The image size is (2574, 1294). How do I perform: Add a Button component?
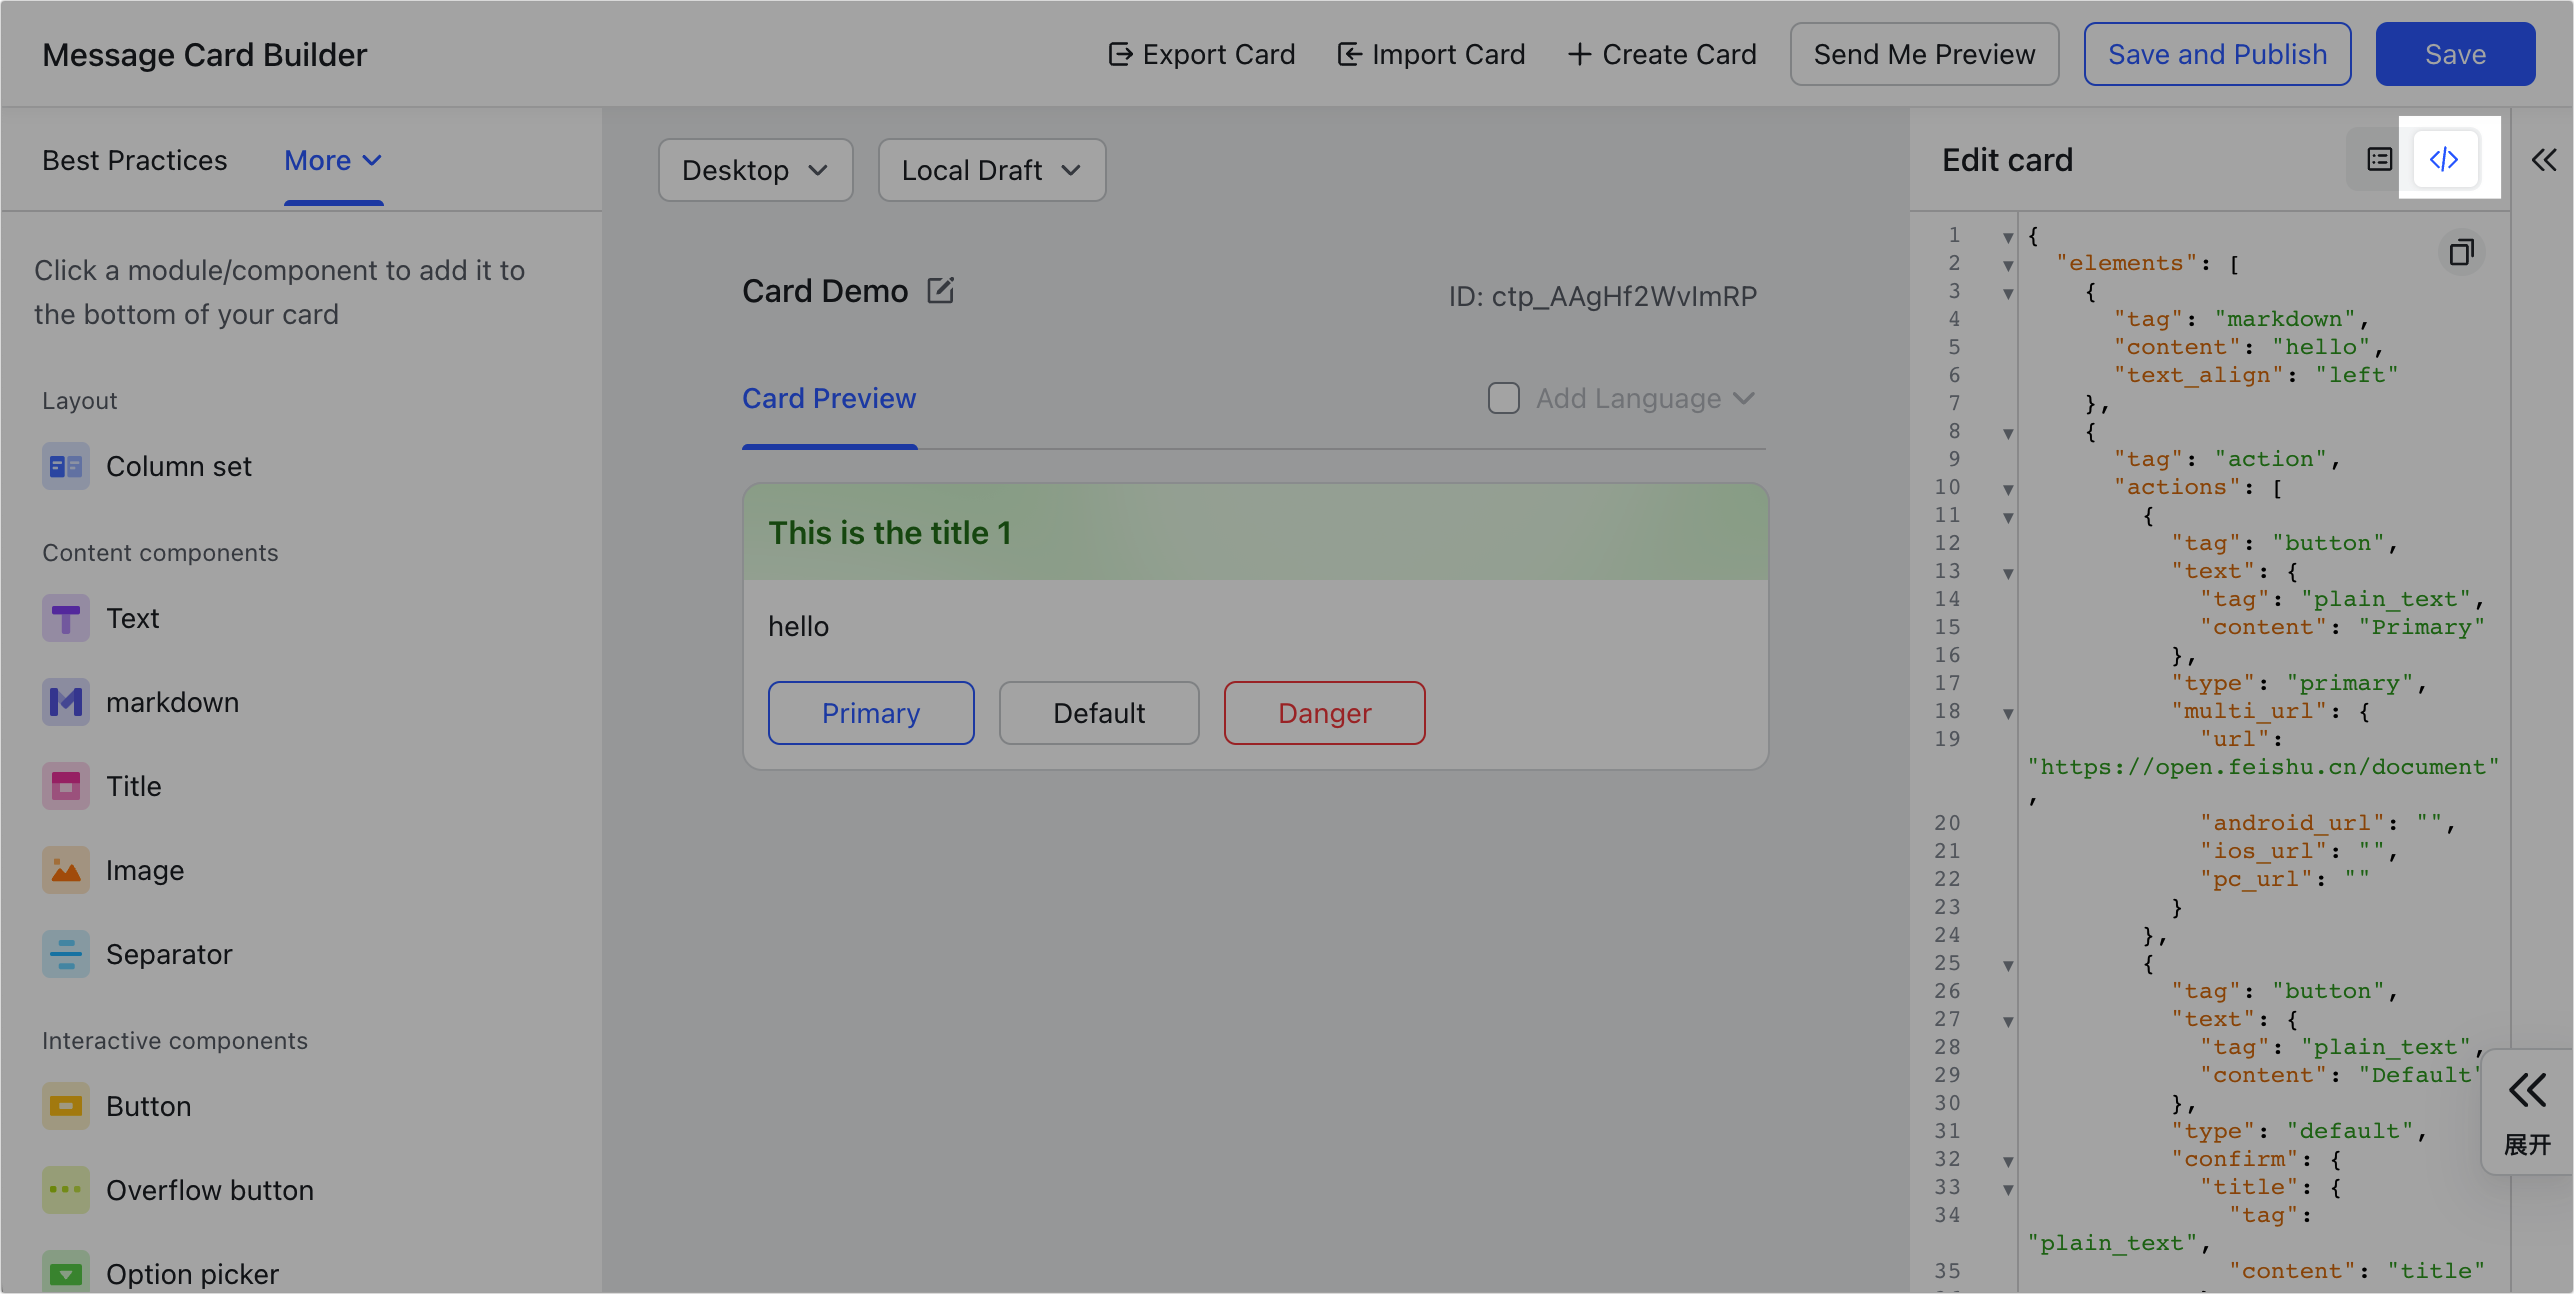(x=116, y=1106)
